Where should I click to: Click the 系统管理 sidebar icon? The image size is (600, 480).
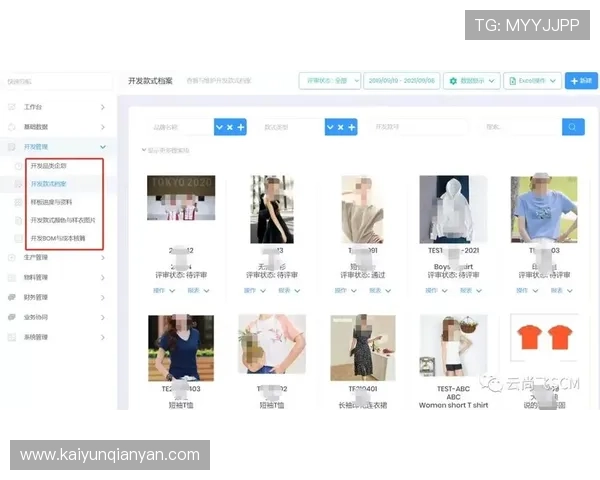click(12, 337)
